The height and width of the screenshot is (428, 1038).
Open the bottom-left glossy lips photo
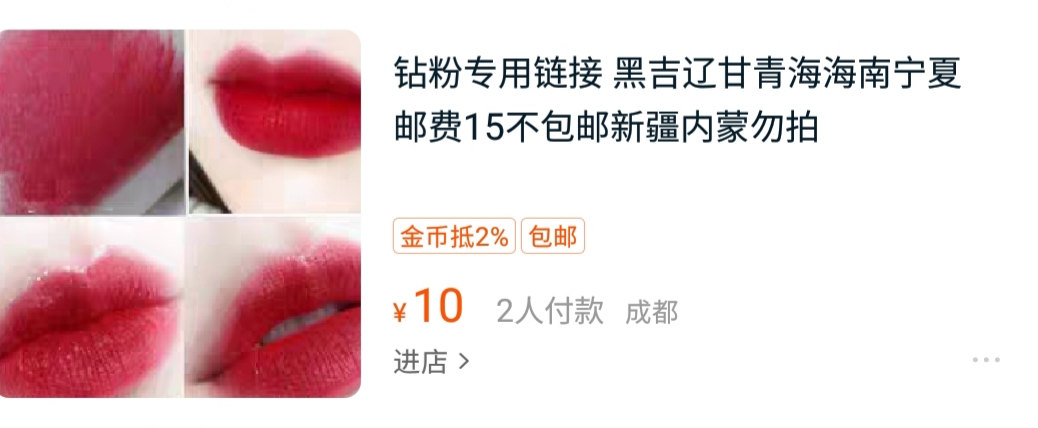tap(91, 308)
